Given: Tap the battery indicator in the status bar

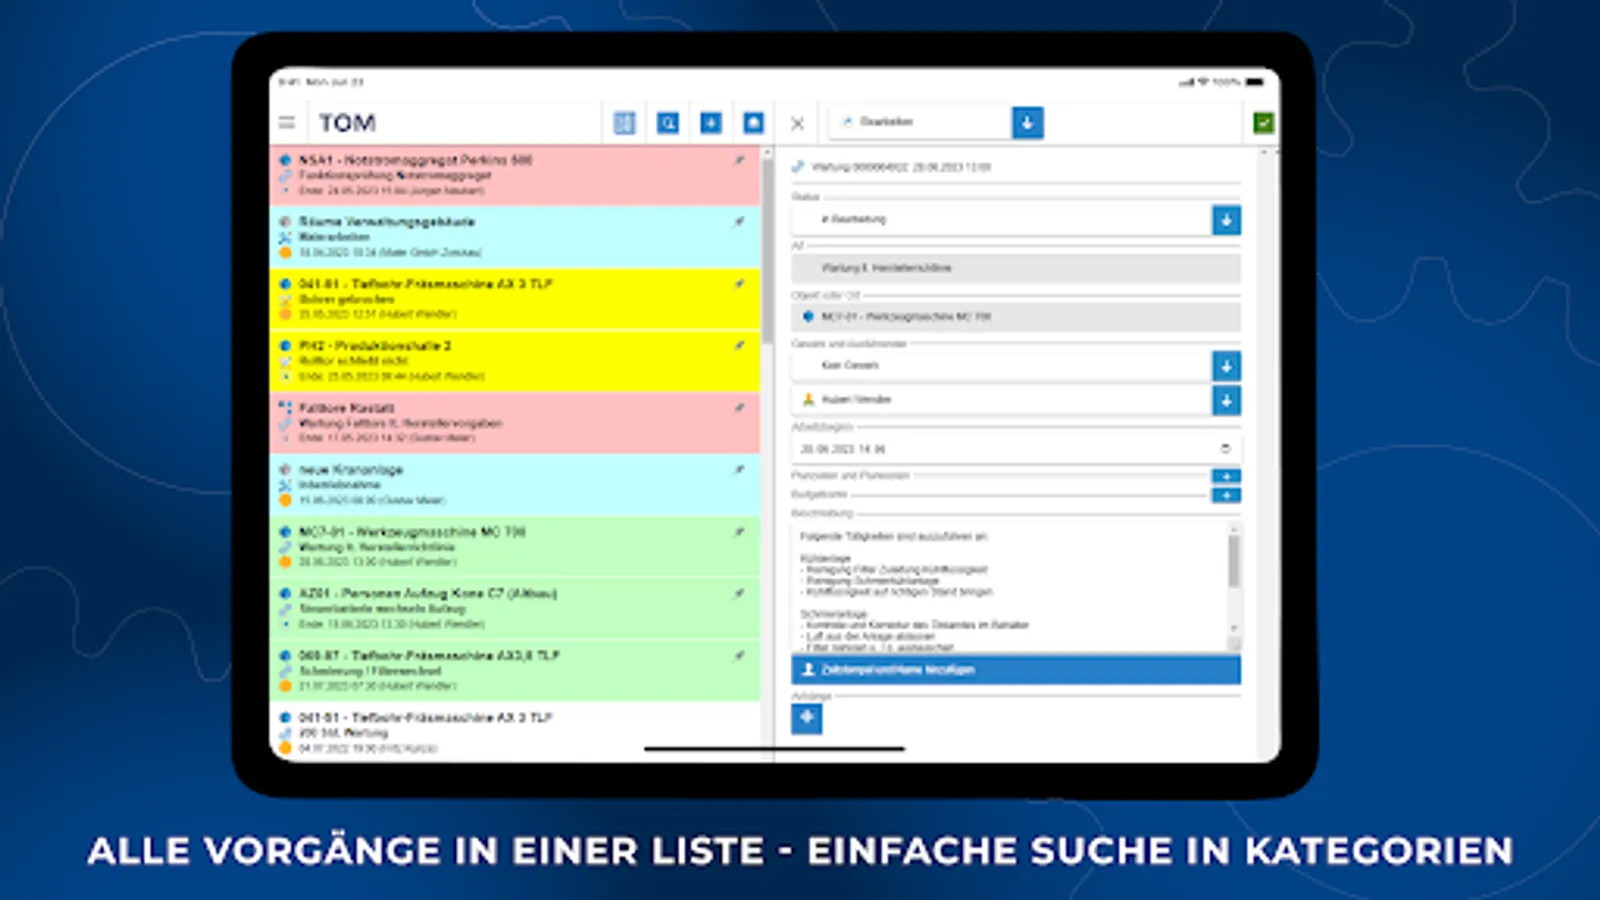Looking at the screenshot, I should click(x=1255, y=82).
